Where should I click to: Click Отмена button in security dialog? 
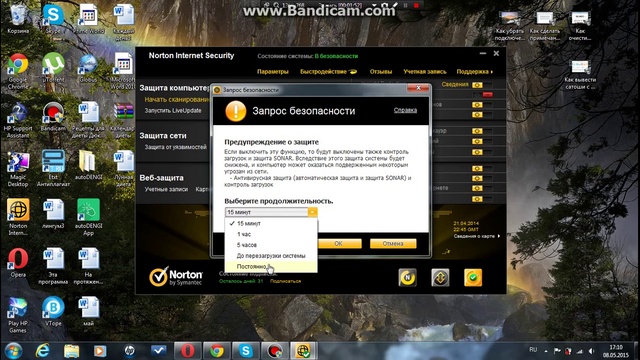pyautogui.click(x=393, y=244)
